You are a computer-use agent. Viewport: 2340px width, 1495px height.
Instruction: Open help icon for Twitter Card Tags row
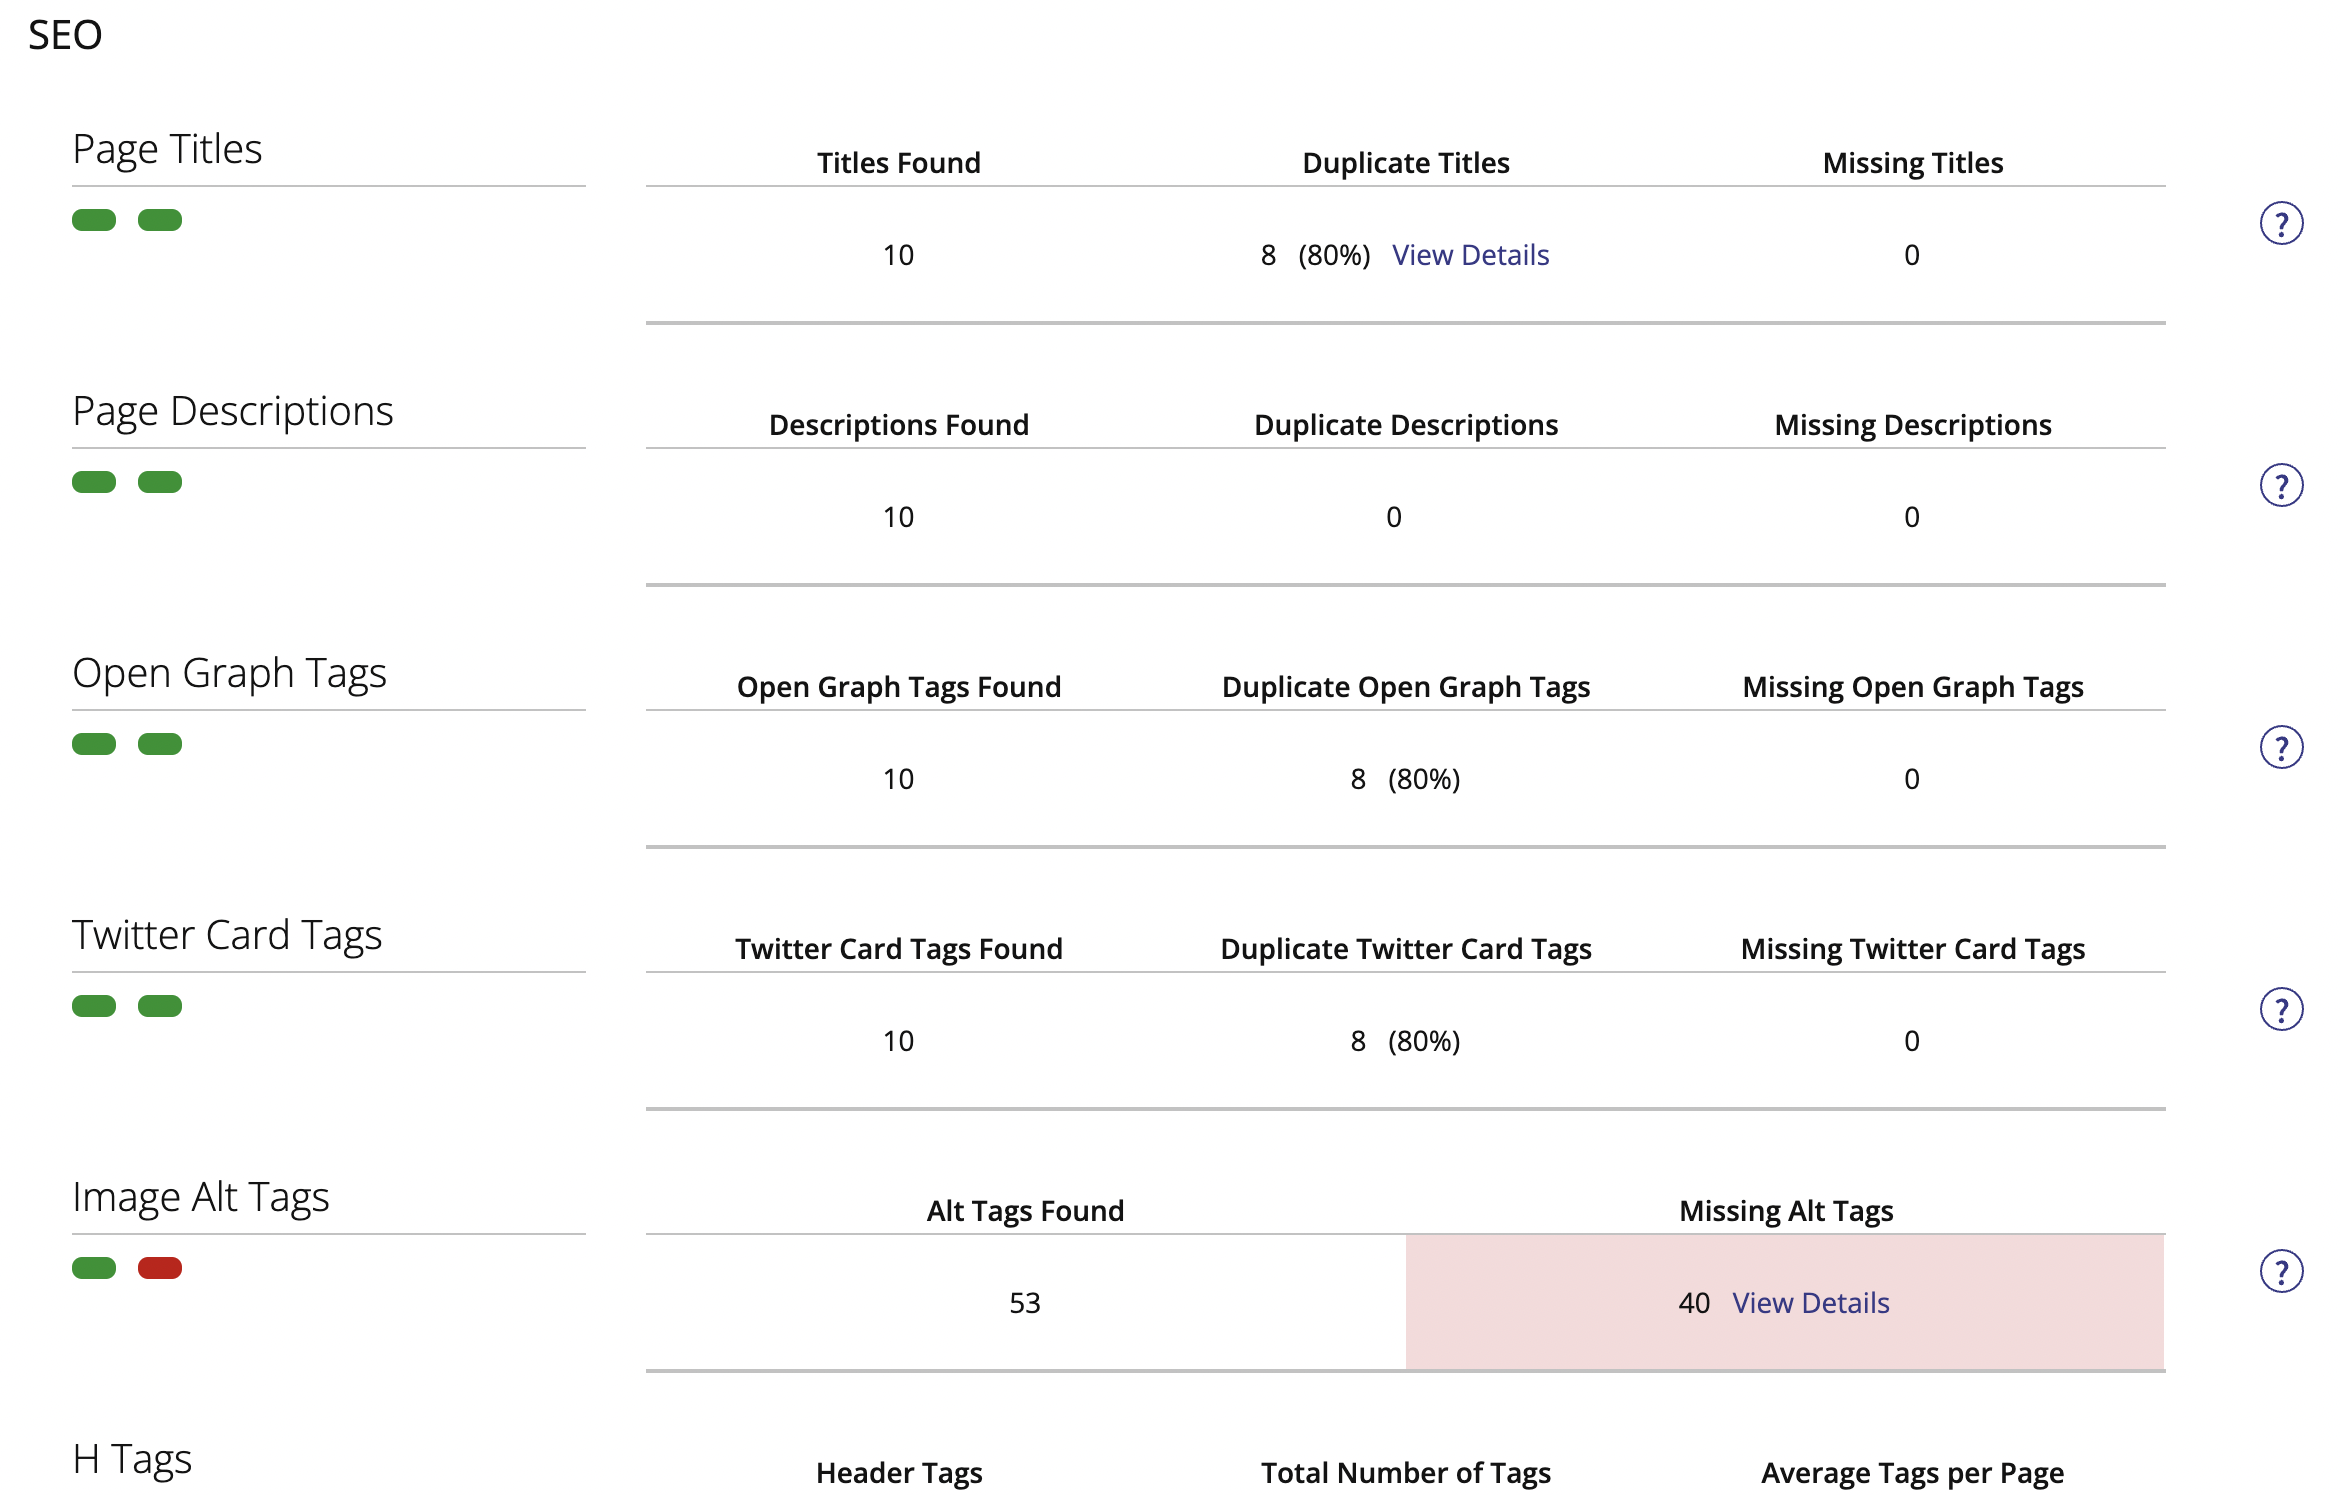click(x=2281, y=1009)
